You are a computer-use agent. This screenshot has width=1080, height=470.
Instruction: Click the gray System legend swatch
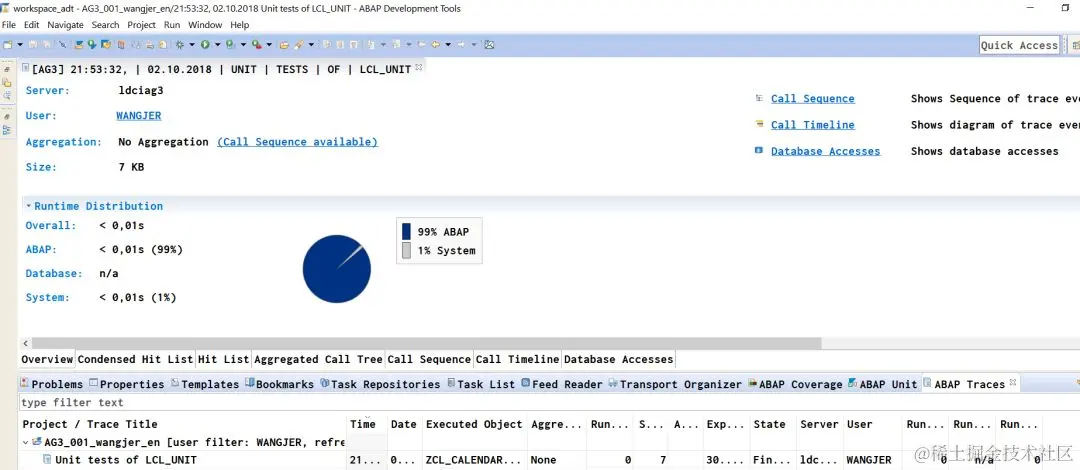point(406,250)
